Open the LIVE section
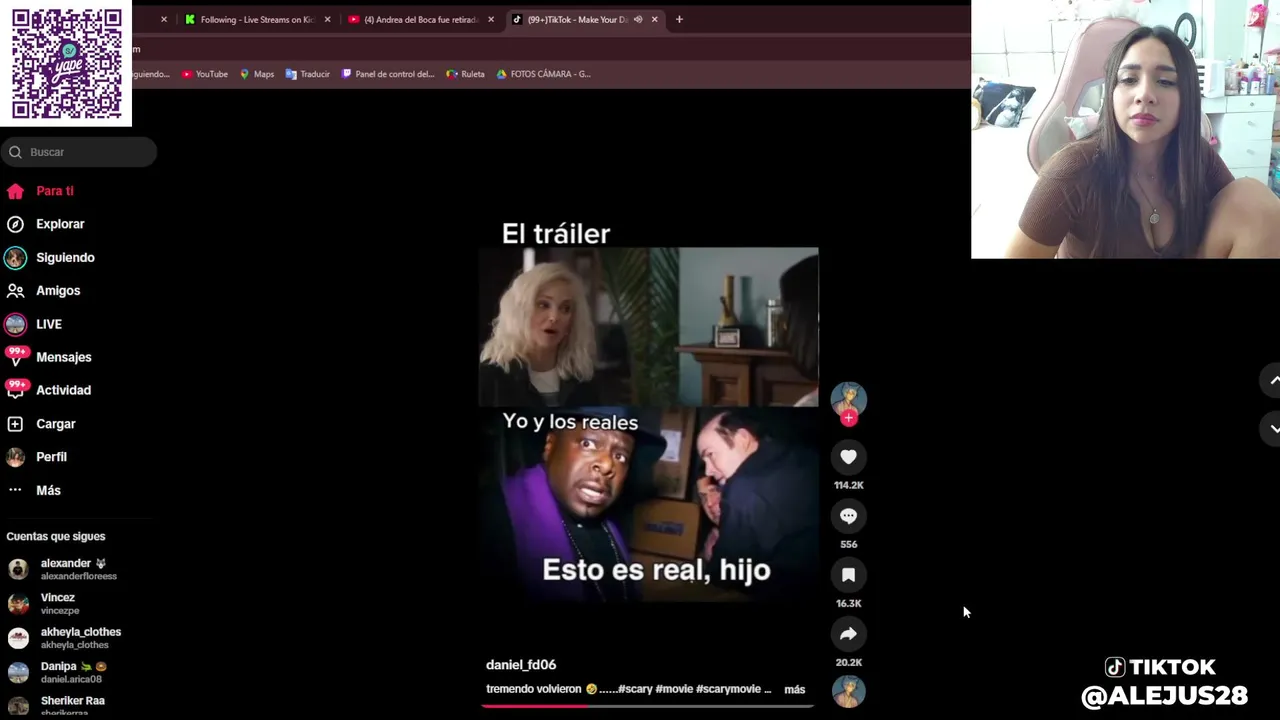This screenshot has width=1280, height=720. pos(49,324)
